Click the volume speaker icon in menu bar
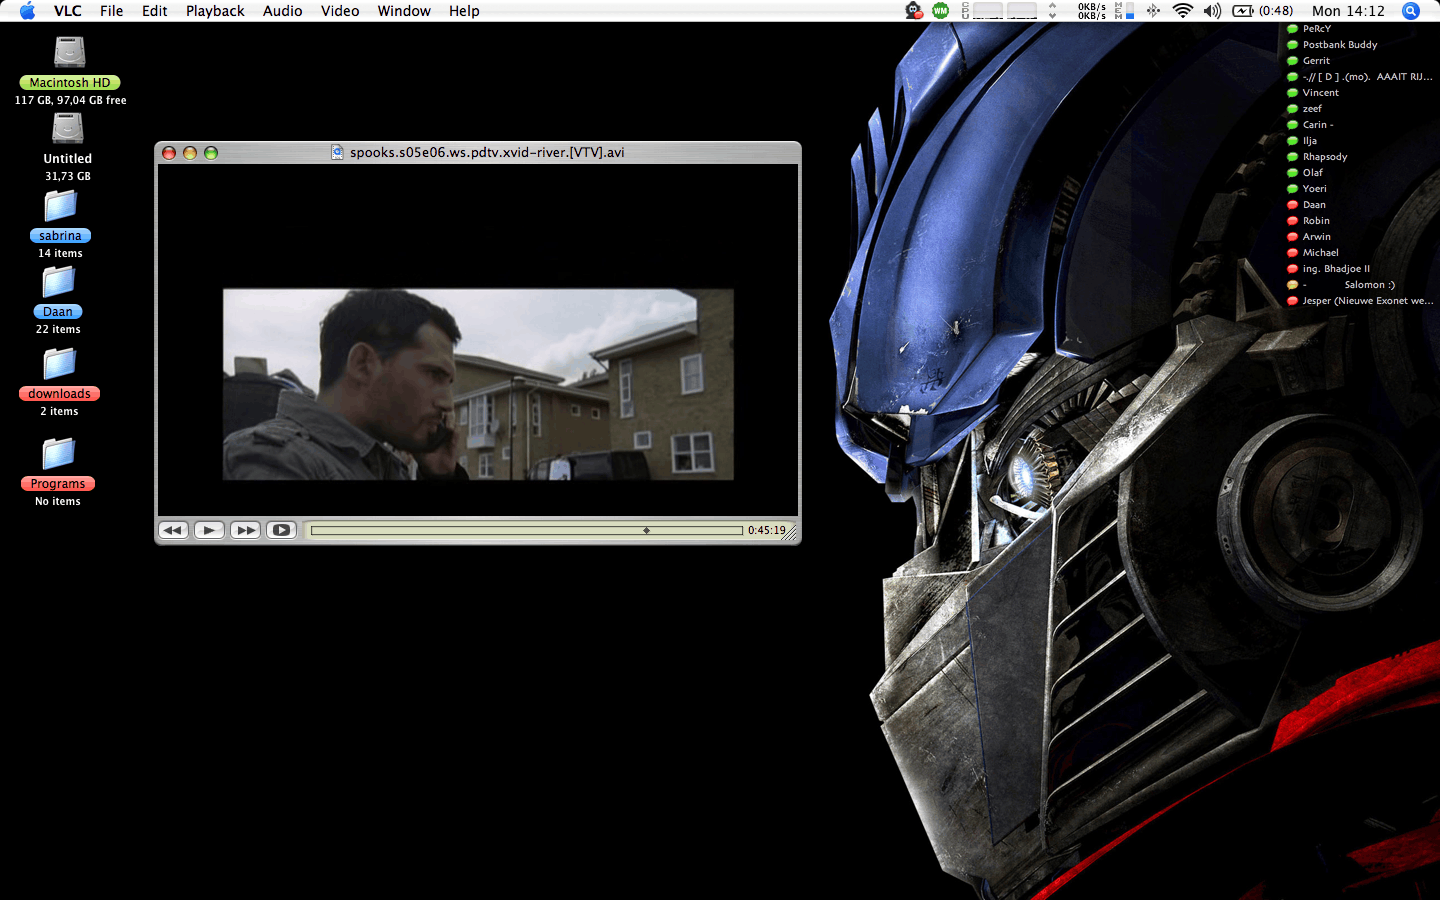1440x900 pixels. [x=1212, y=11]
